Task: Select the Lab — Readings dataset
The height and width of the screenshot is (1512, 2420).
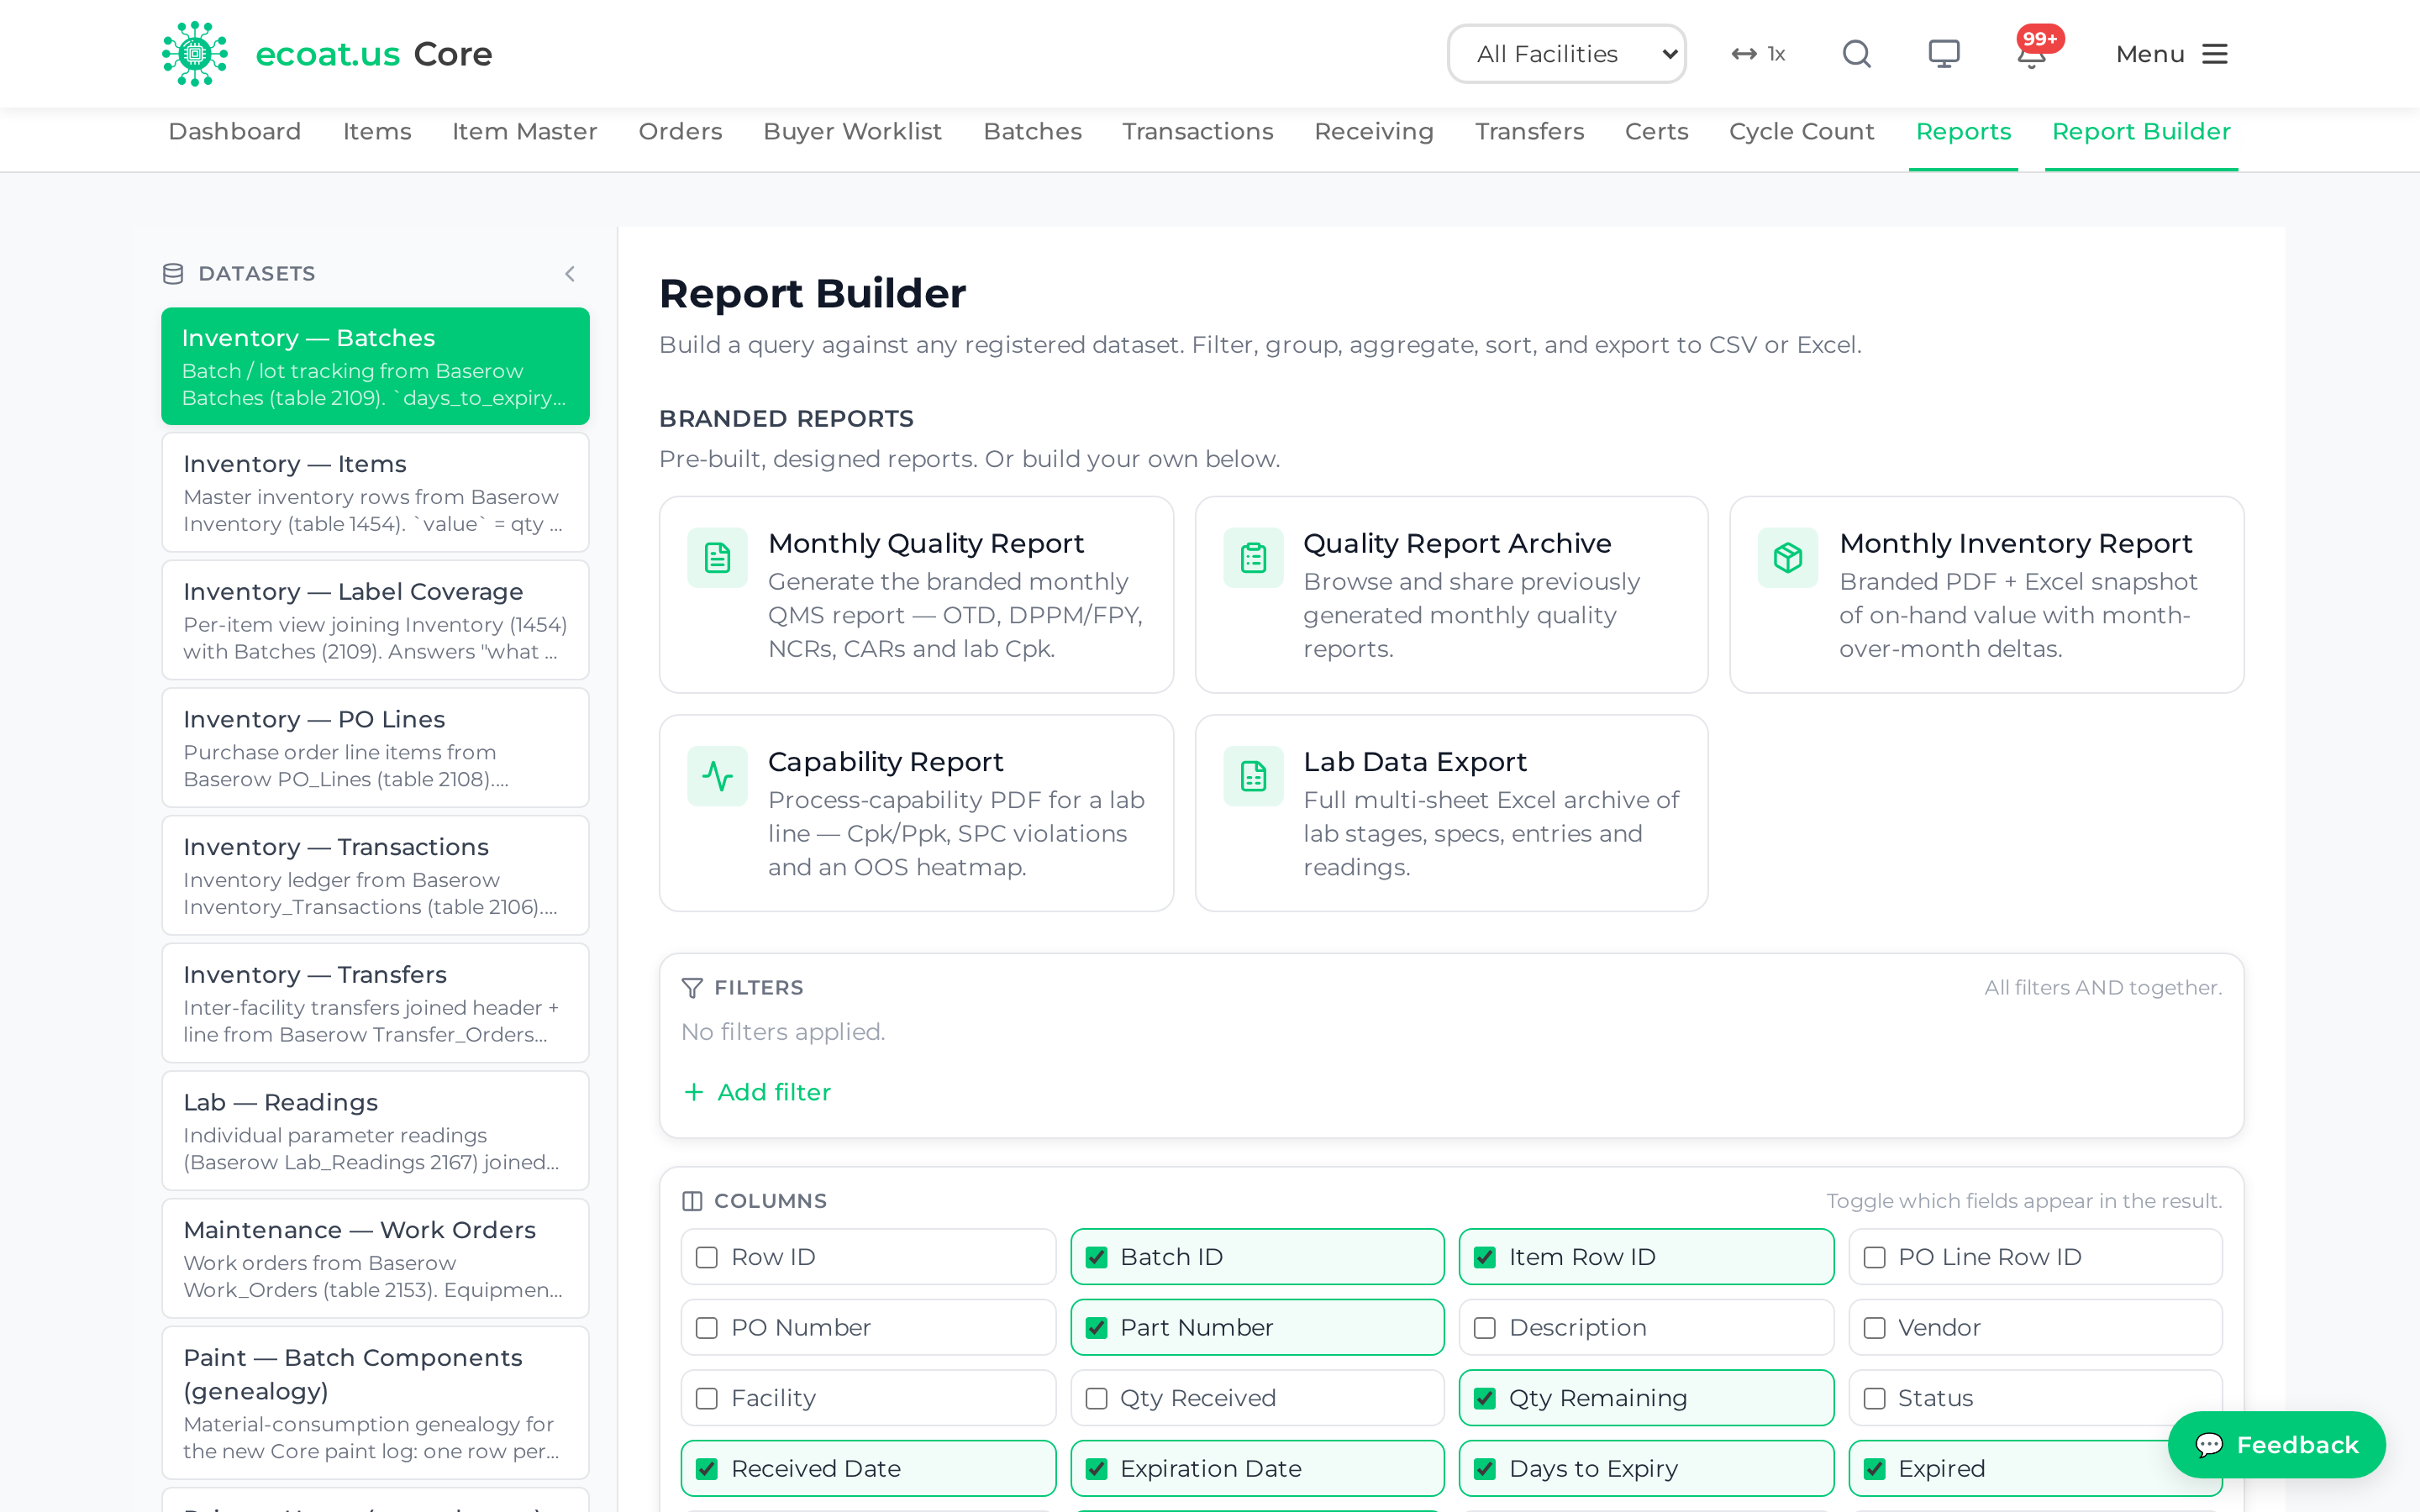Action: (375, 1131)
